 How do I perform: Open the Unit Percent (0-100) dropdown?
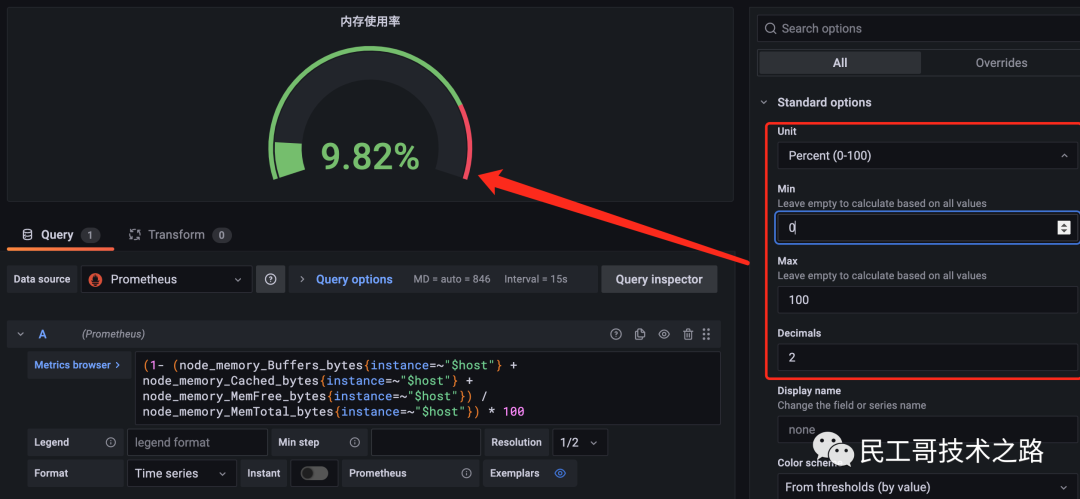point(927,156)
